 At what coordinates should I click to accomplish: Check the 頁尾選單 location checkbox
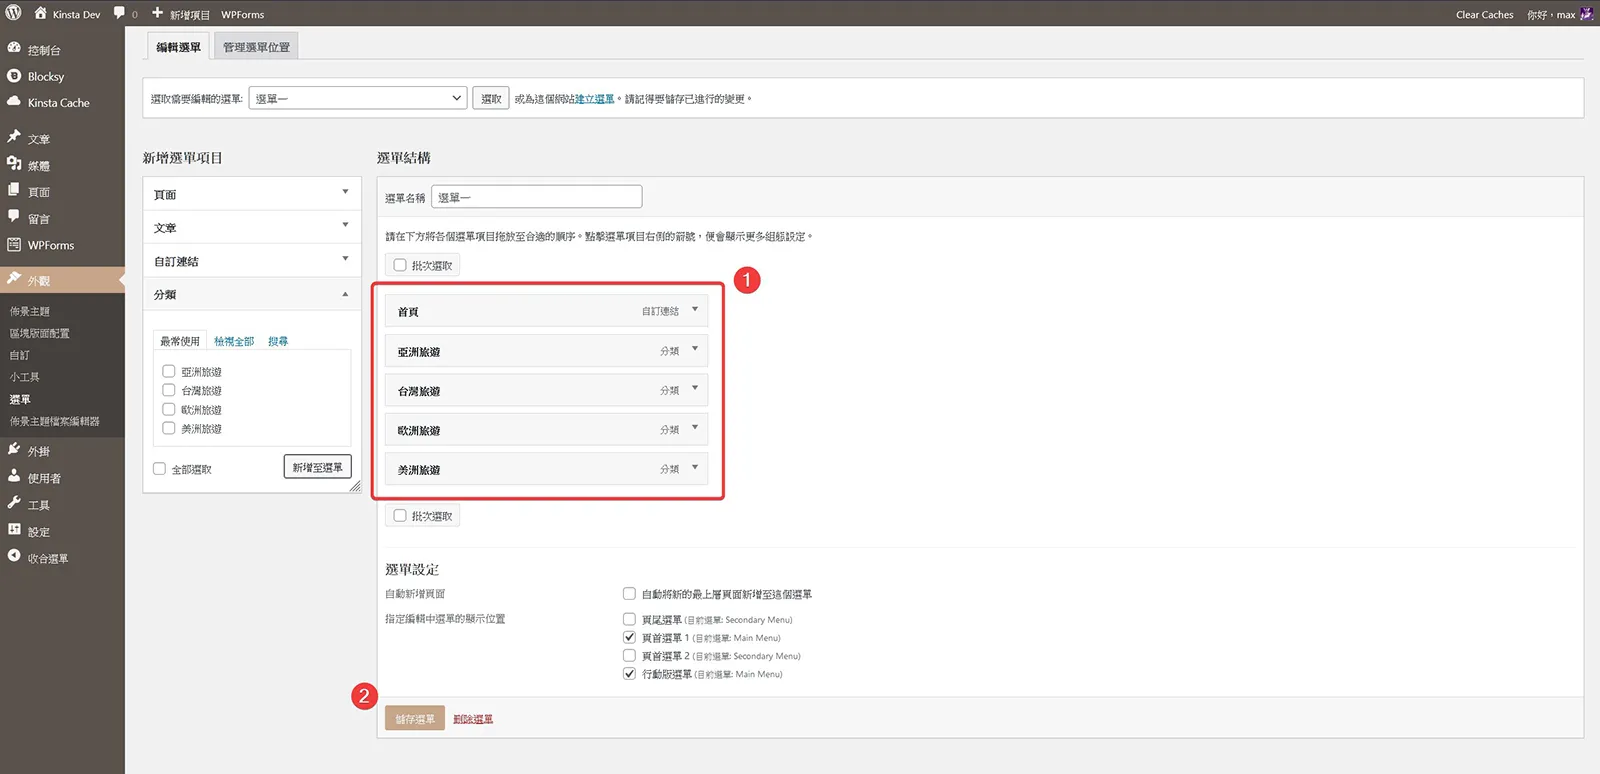click(x=629, y=619)
